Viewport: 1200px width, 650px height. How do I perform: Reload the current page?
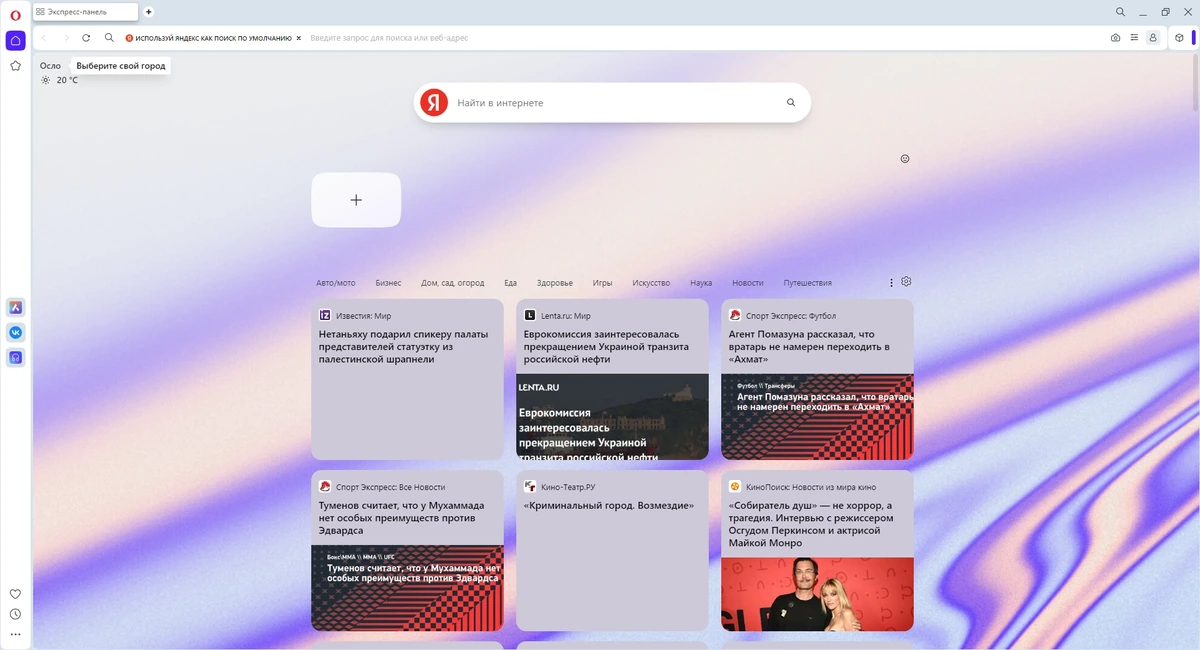tap(86, 38)
